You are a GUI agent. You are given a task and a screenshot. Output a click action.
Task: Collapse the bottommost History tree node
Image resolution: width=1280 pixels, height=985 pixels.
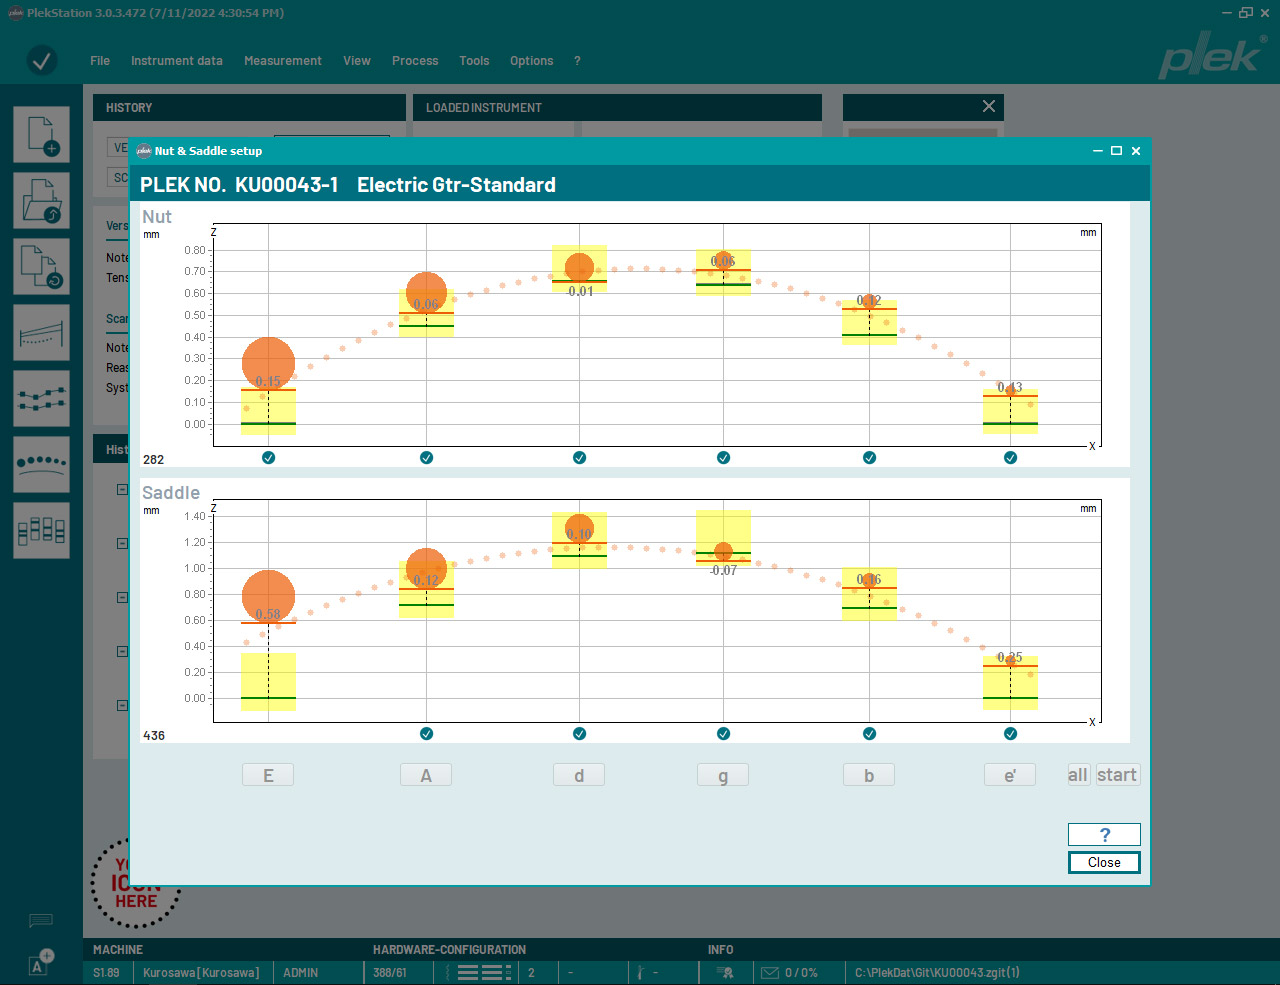point(122,706)
